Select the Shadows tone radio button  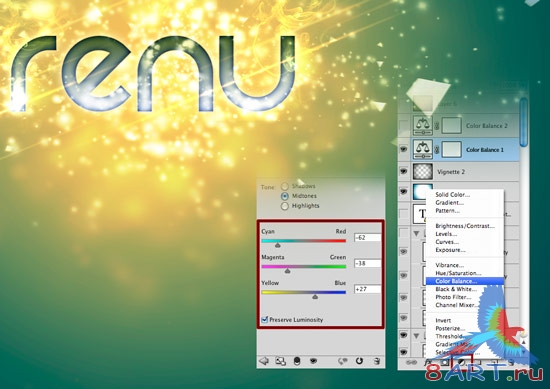tap(285, 186)
